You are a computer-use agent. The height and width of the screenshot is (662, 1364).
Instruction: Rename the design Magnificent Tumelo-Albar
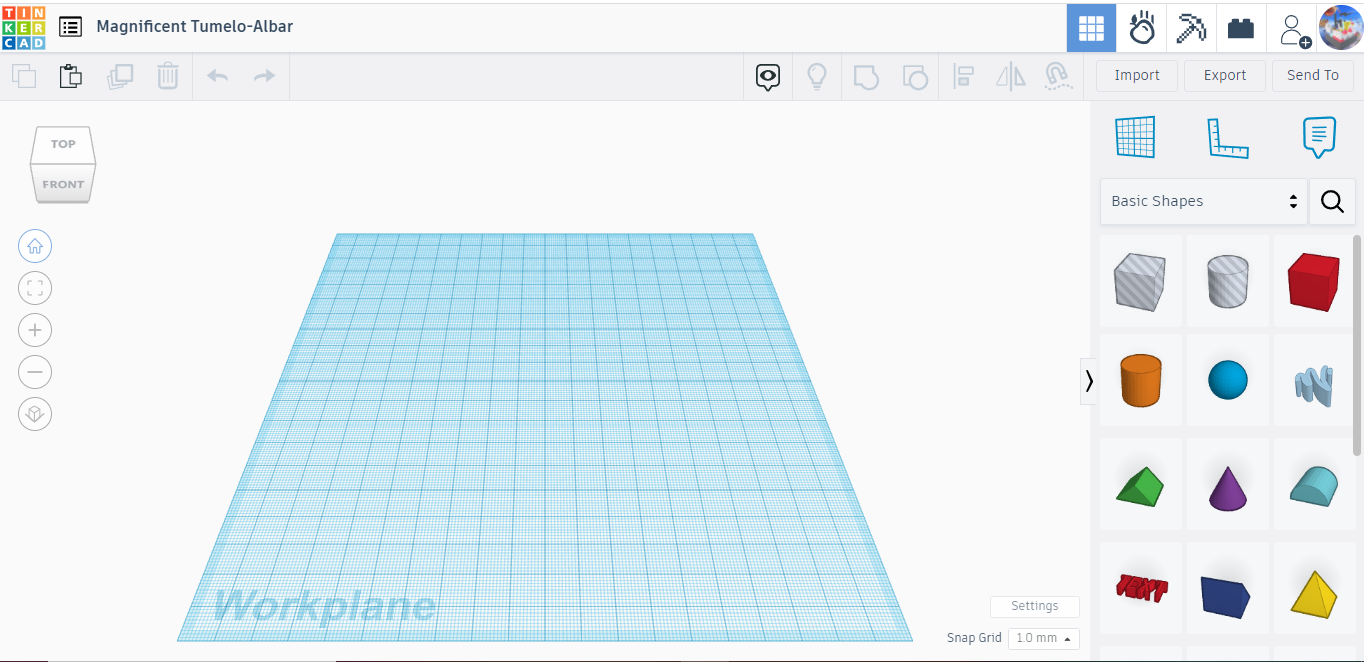click(x=195, y=27)
